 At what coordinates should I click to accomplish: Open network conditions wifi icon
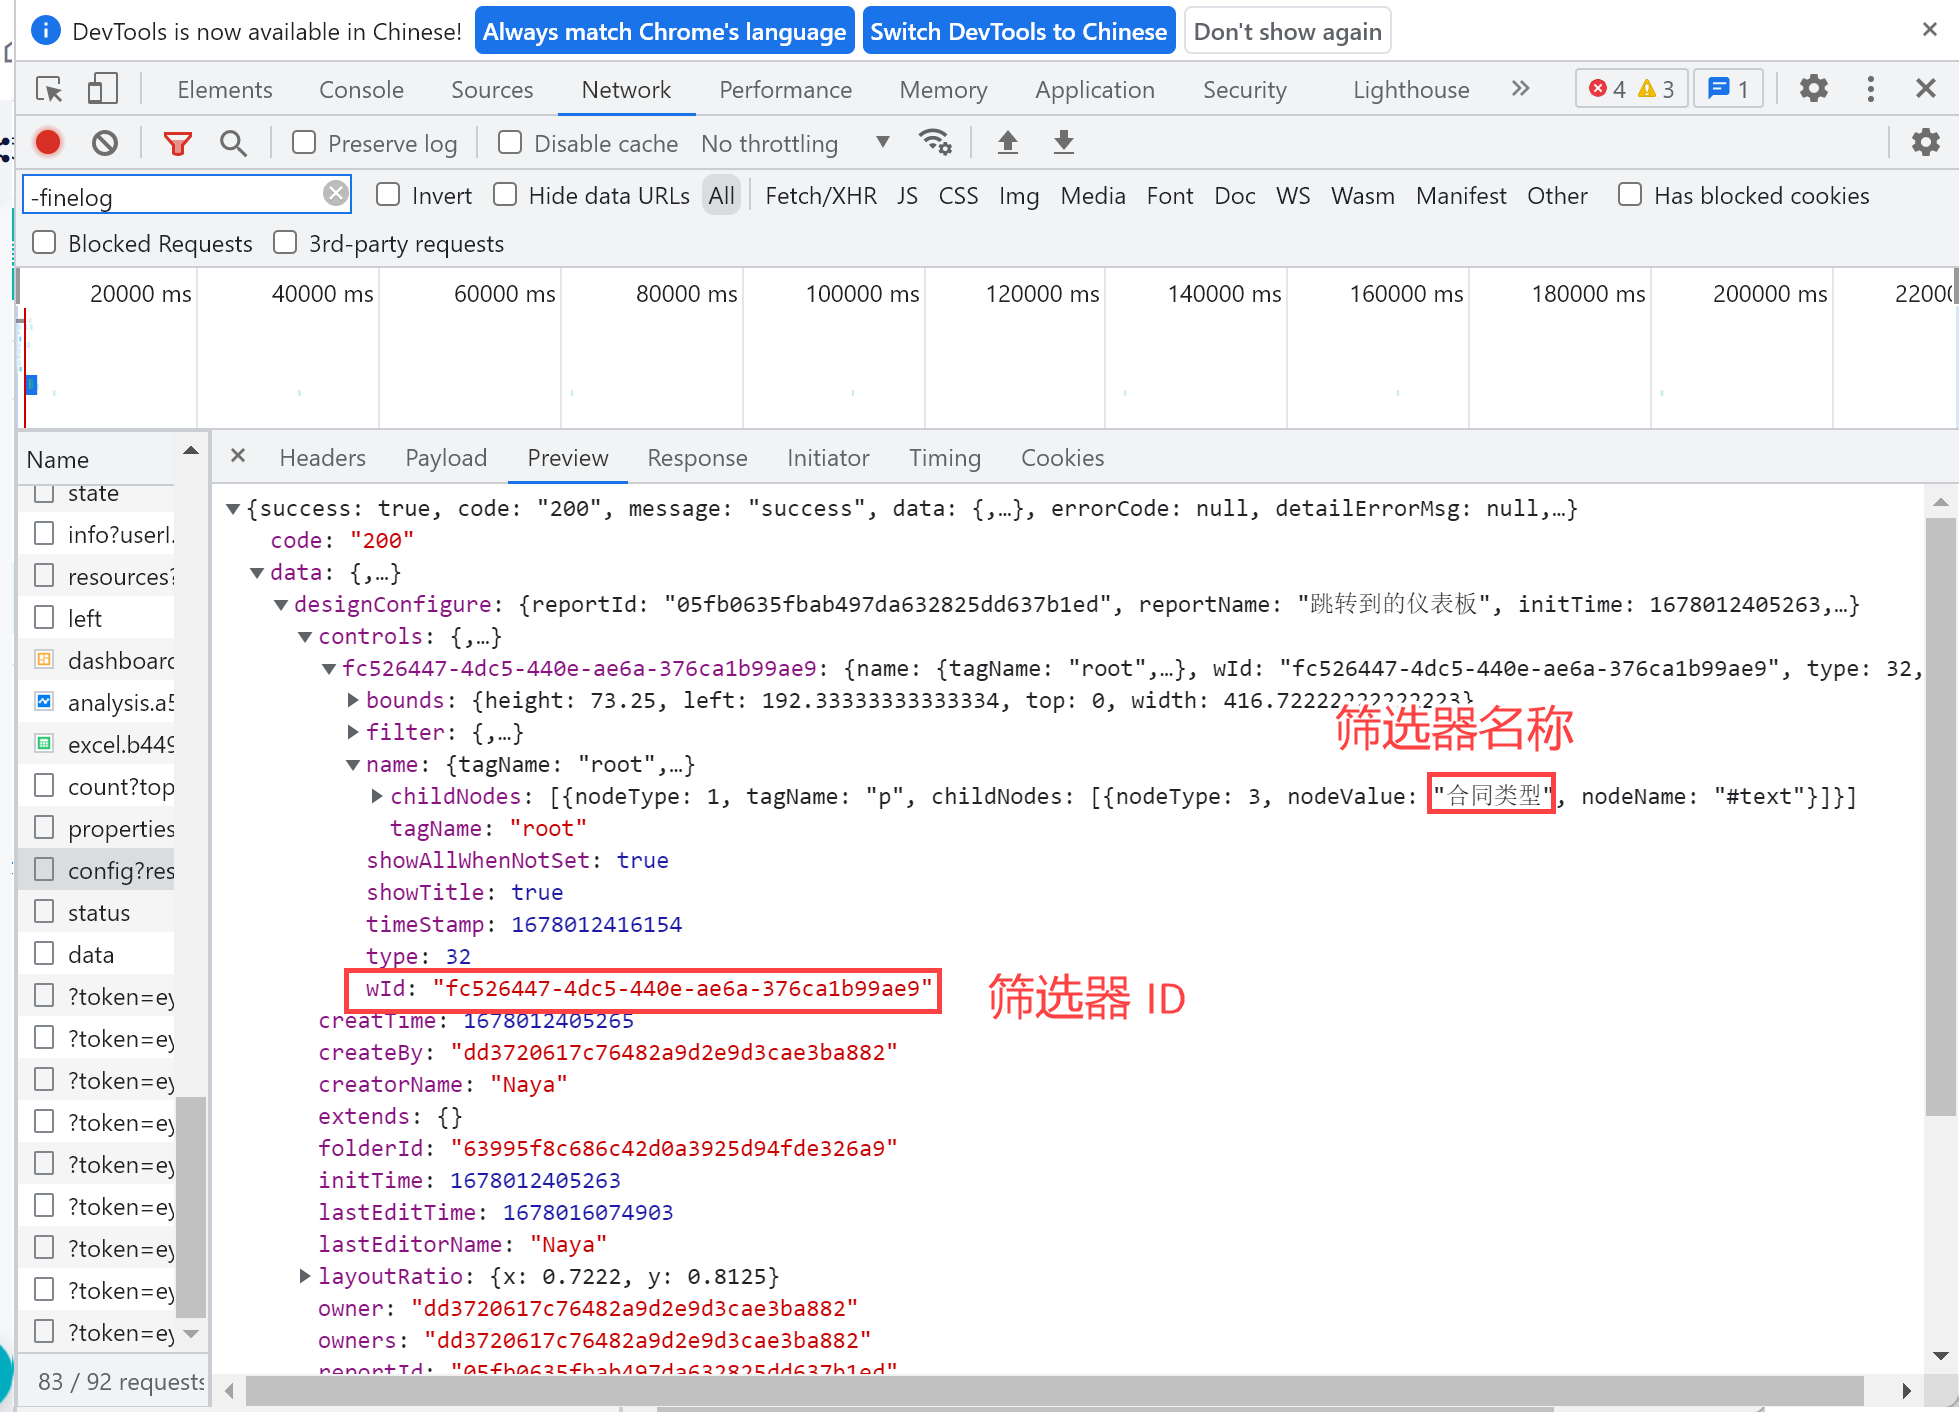point(935,143)
